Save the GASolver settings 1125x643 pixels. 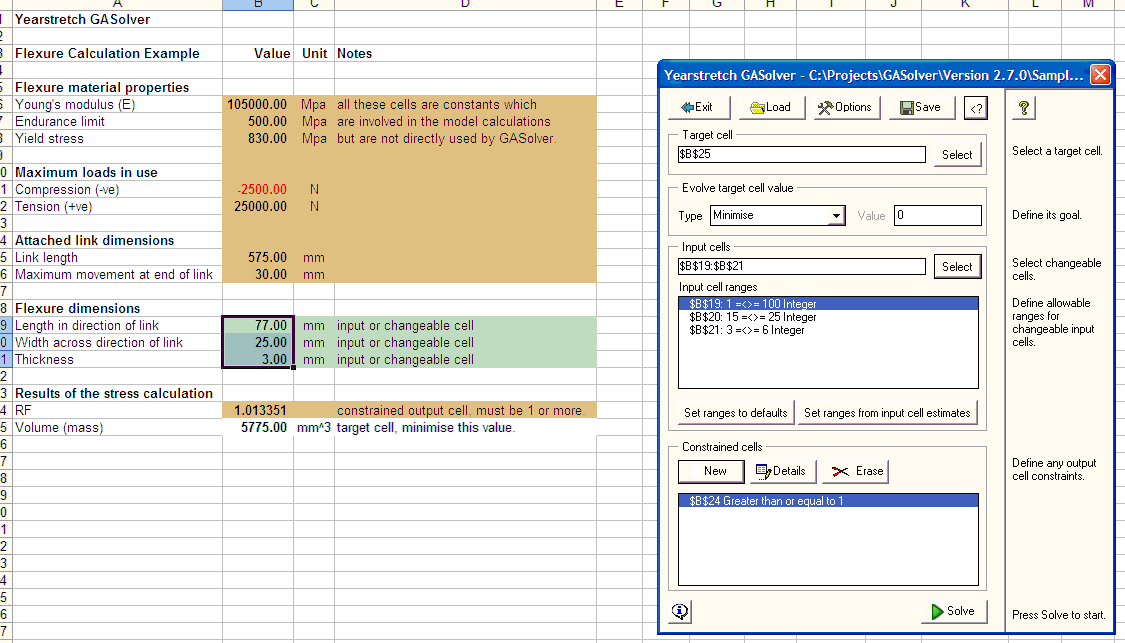click(x=921, y=108)
